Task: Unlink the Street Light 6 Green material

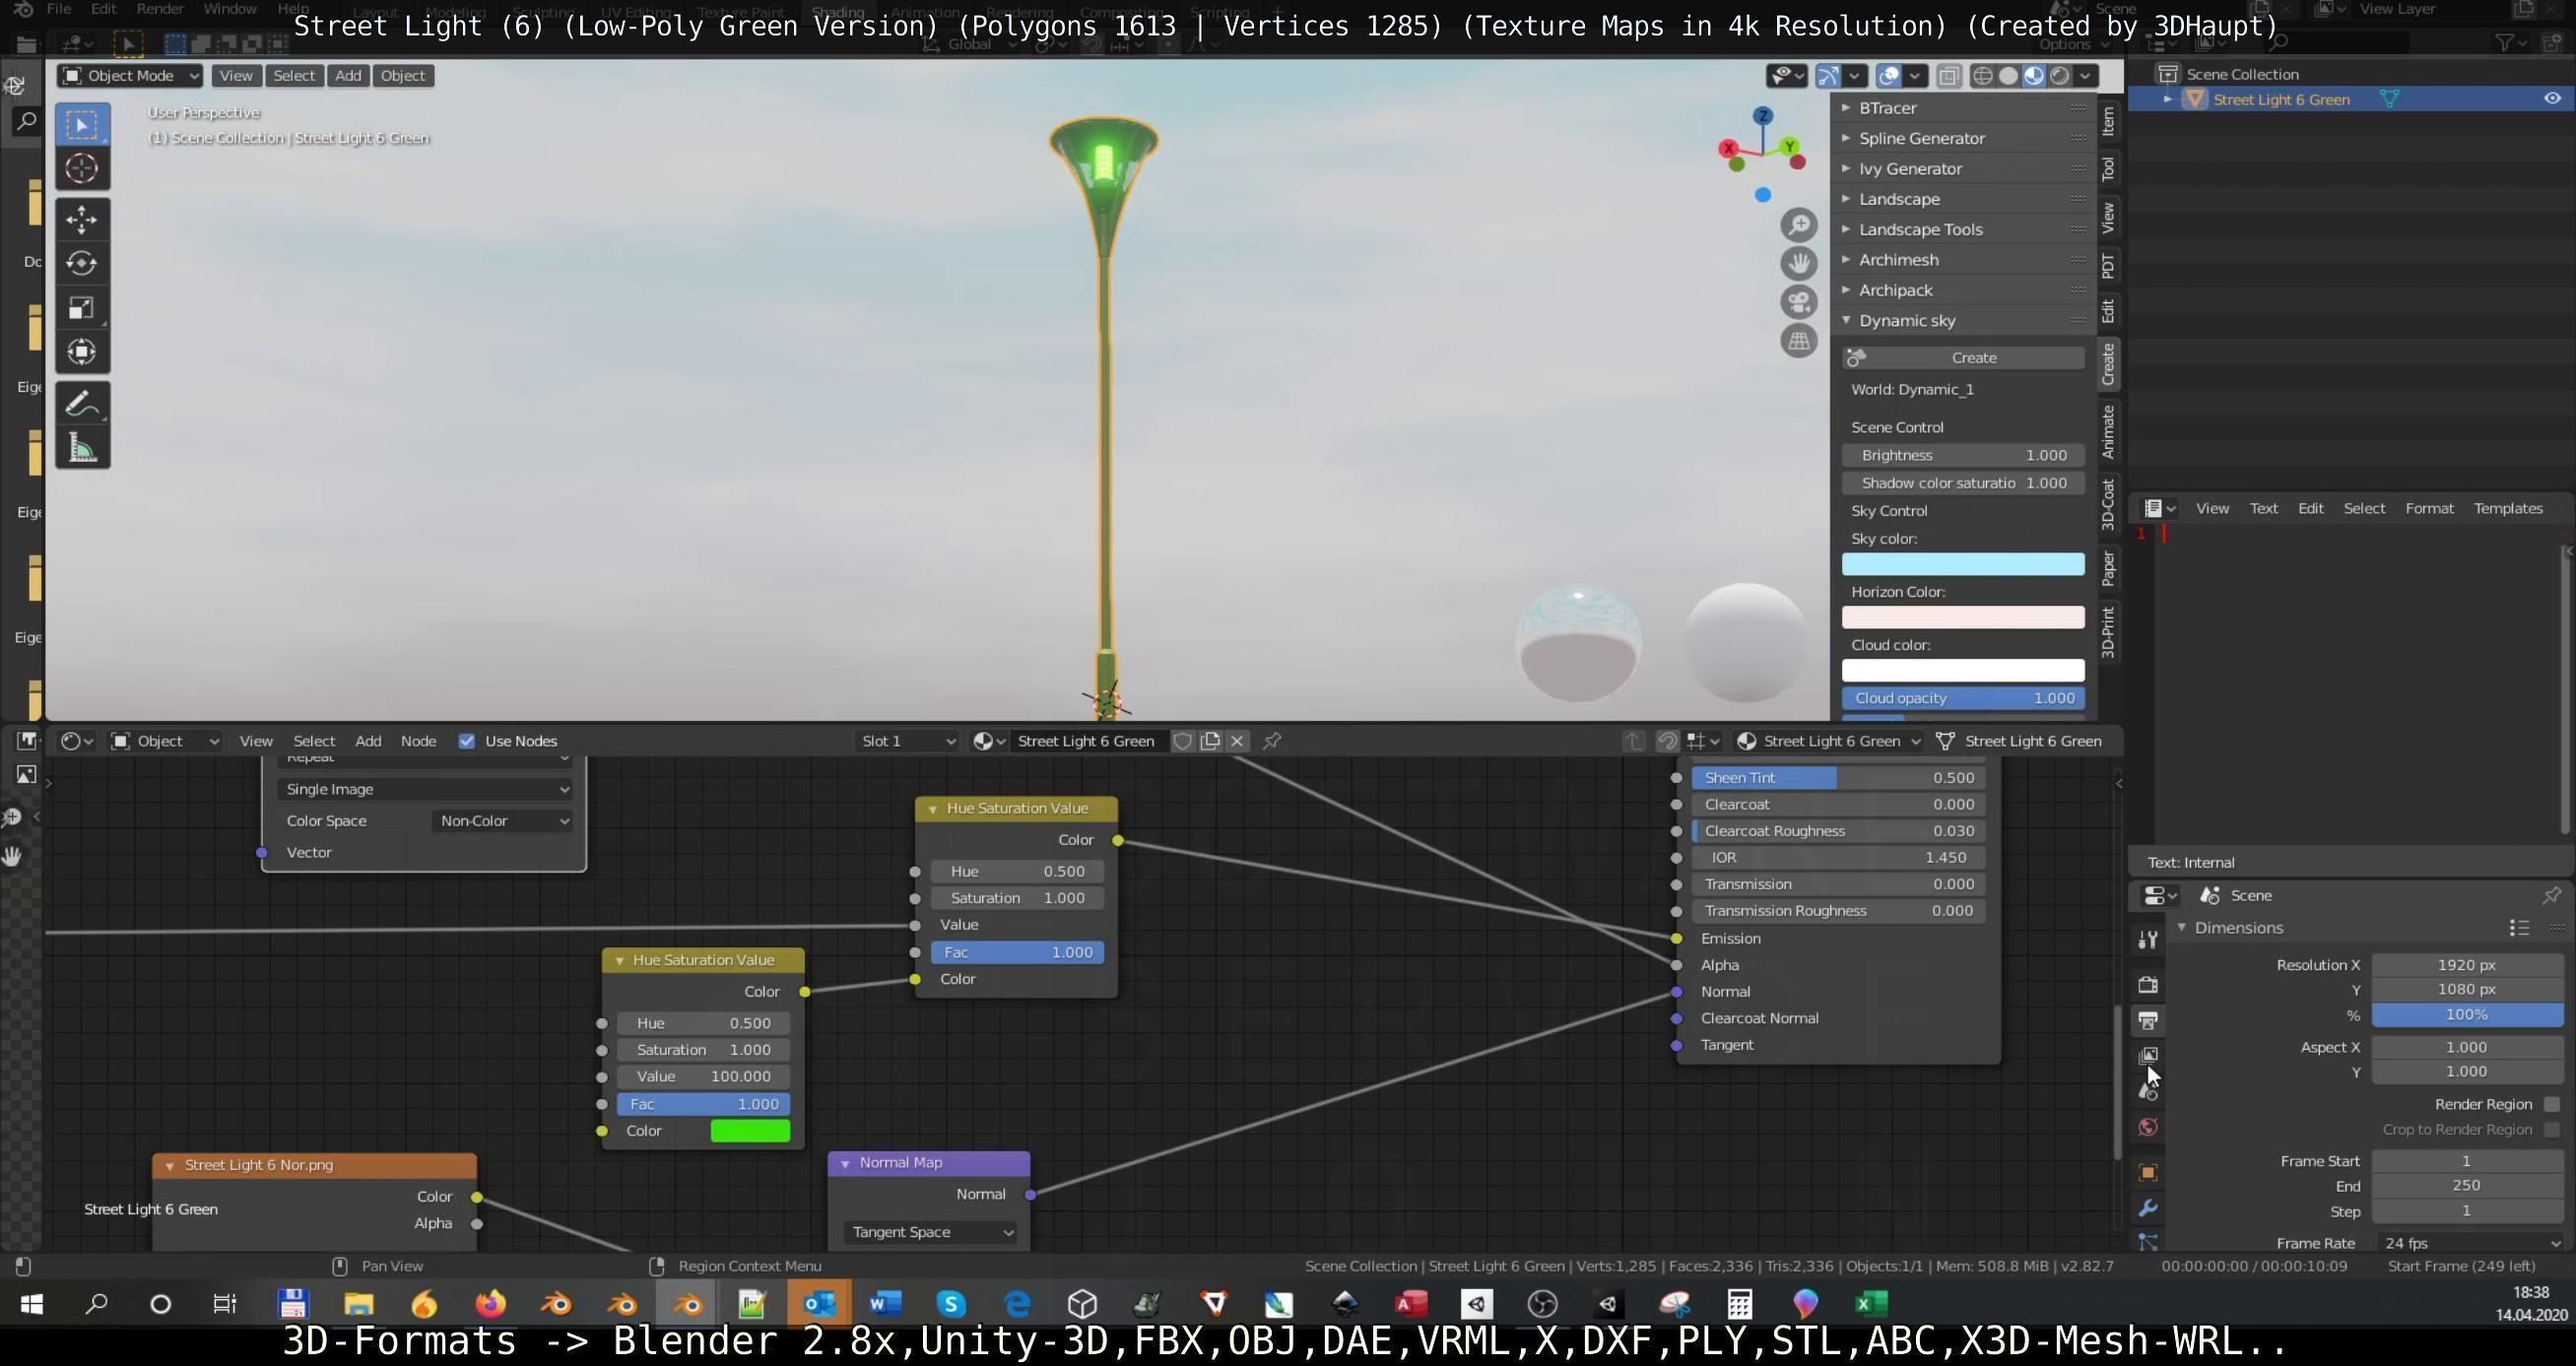Action: (1237, 741)
